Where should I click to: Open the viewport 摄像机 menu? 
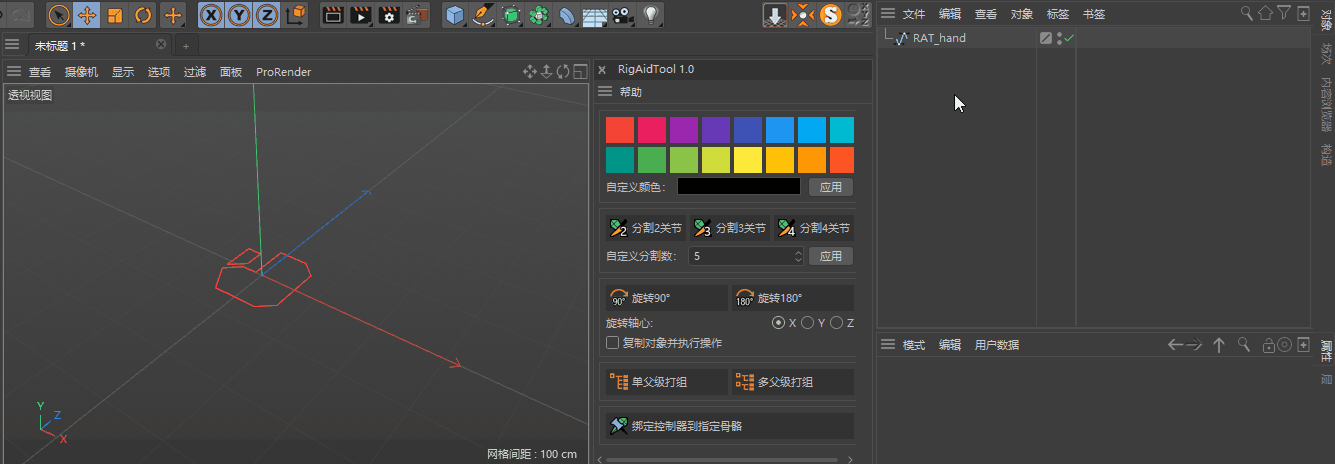[82, 72]
